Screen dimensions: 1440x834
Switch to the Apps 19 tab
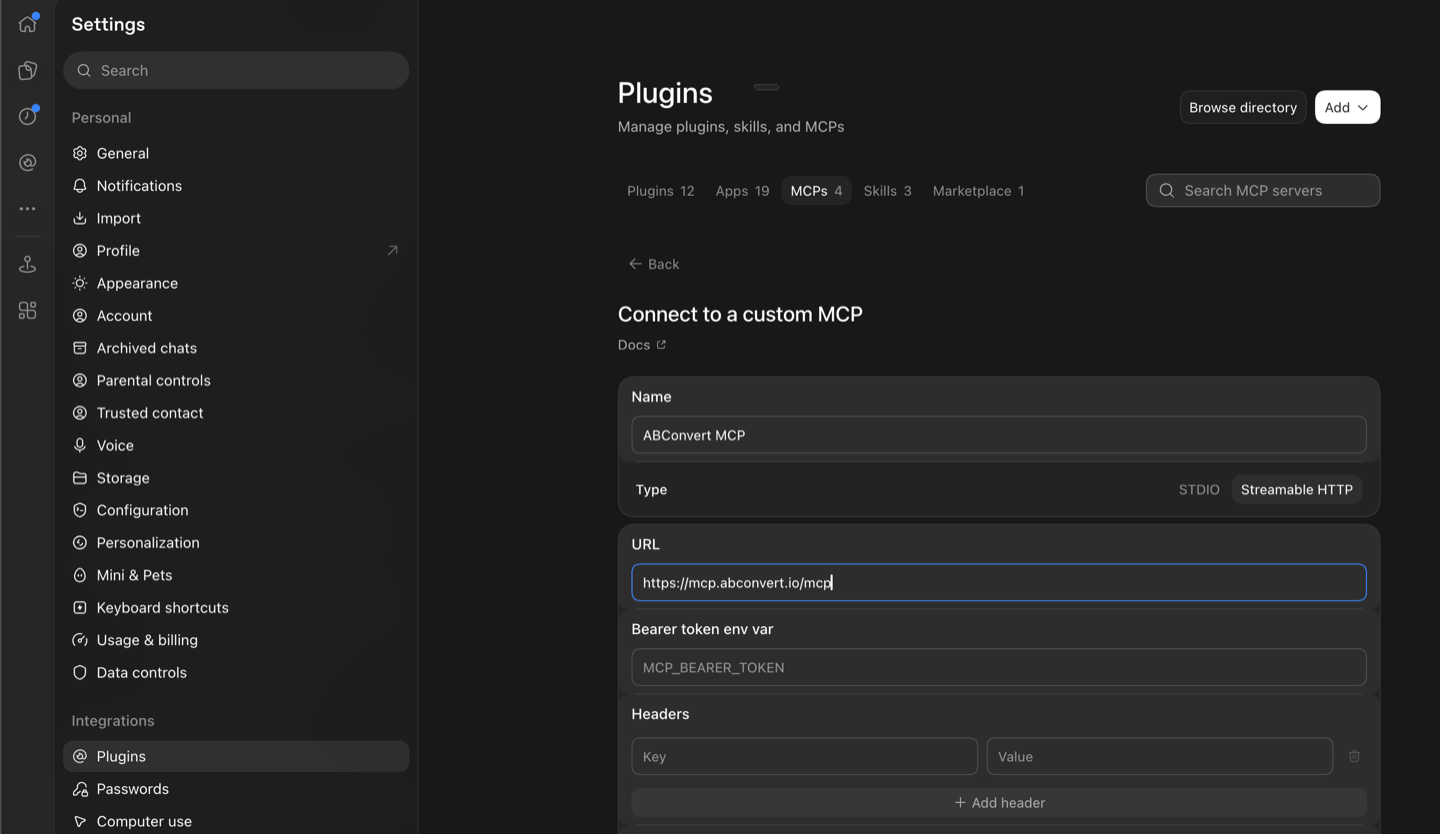click(742, 190)
